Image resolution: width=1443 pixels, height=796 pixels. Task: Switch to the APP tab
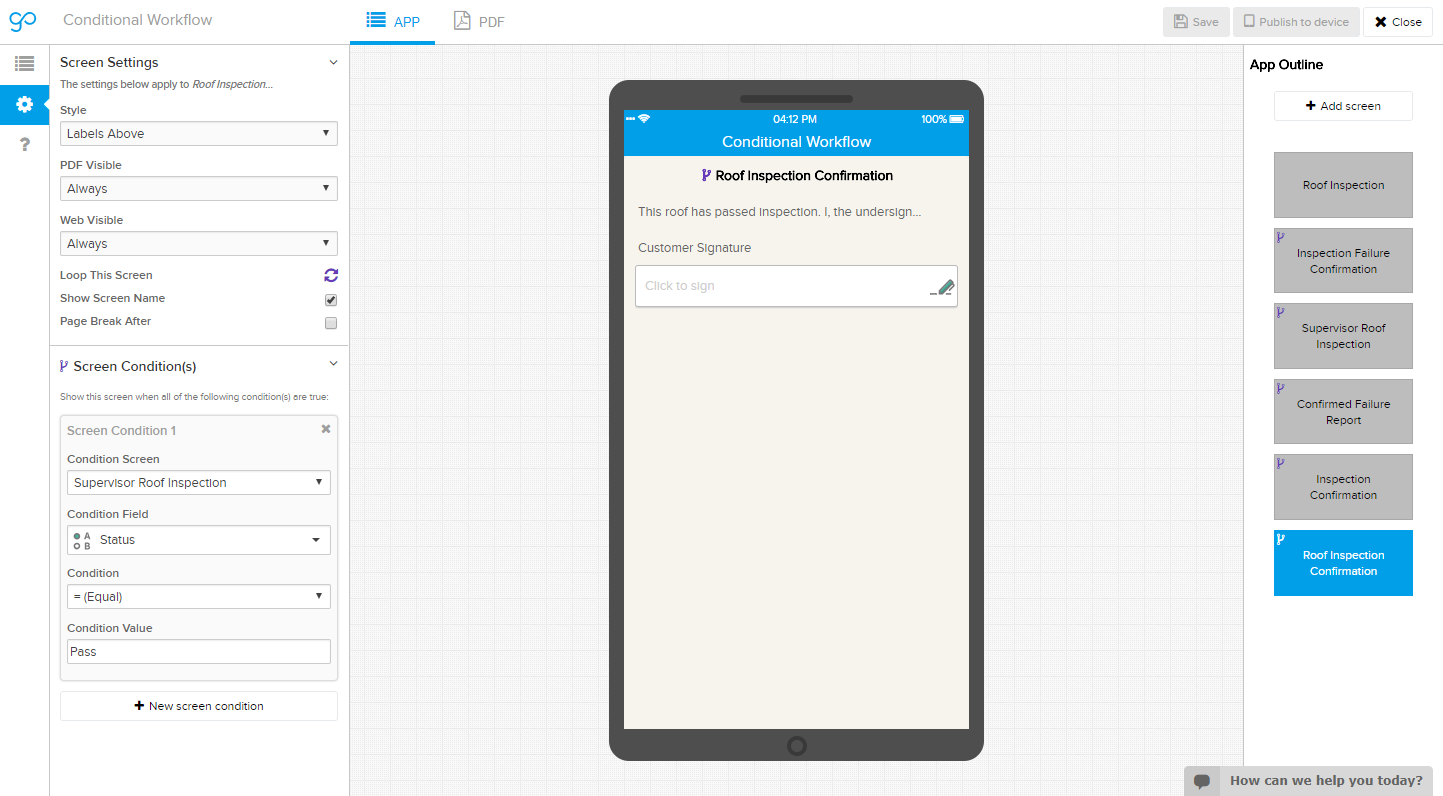[x=393, y=21]
